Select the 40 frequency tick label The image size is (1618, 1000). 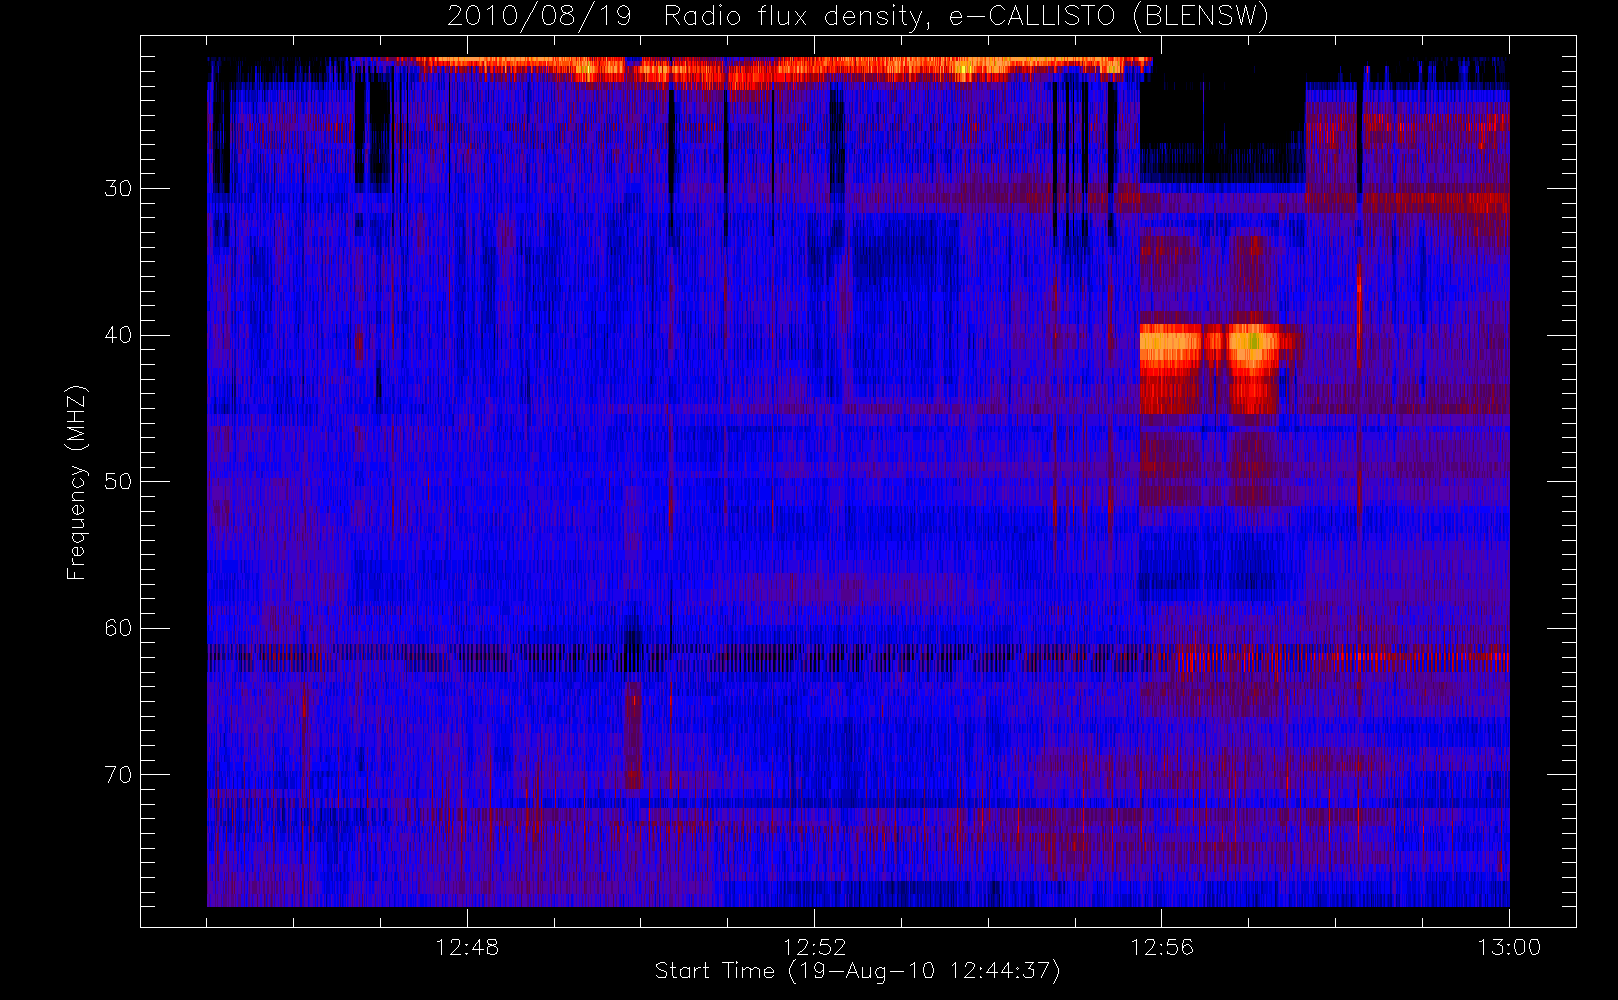point(118,335)
